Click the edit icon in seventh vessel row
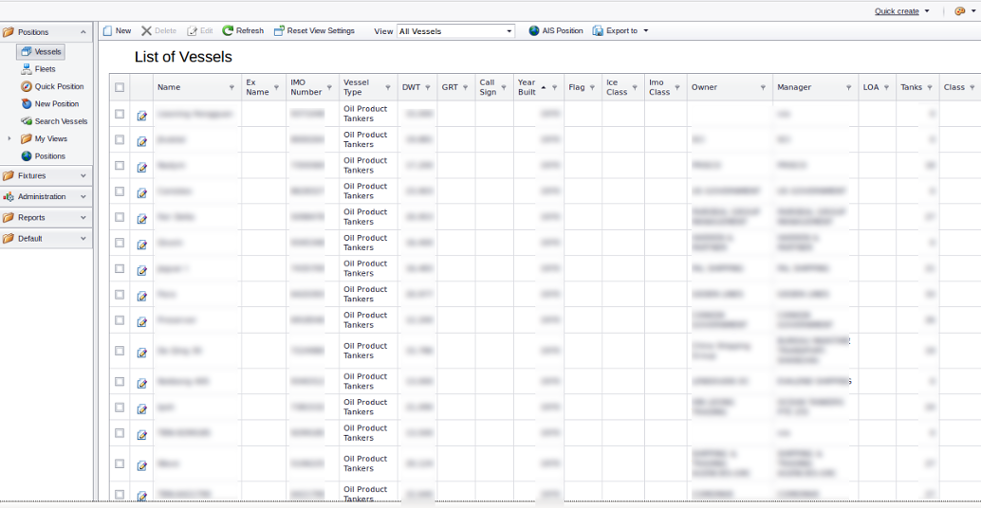981x508 pixels. coord(142,270)
